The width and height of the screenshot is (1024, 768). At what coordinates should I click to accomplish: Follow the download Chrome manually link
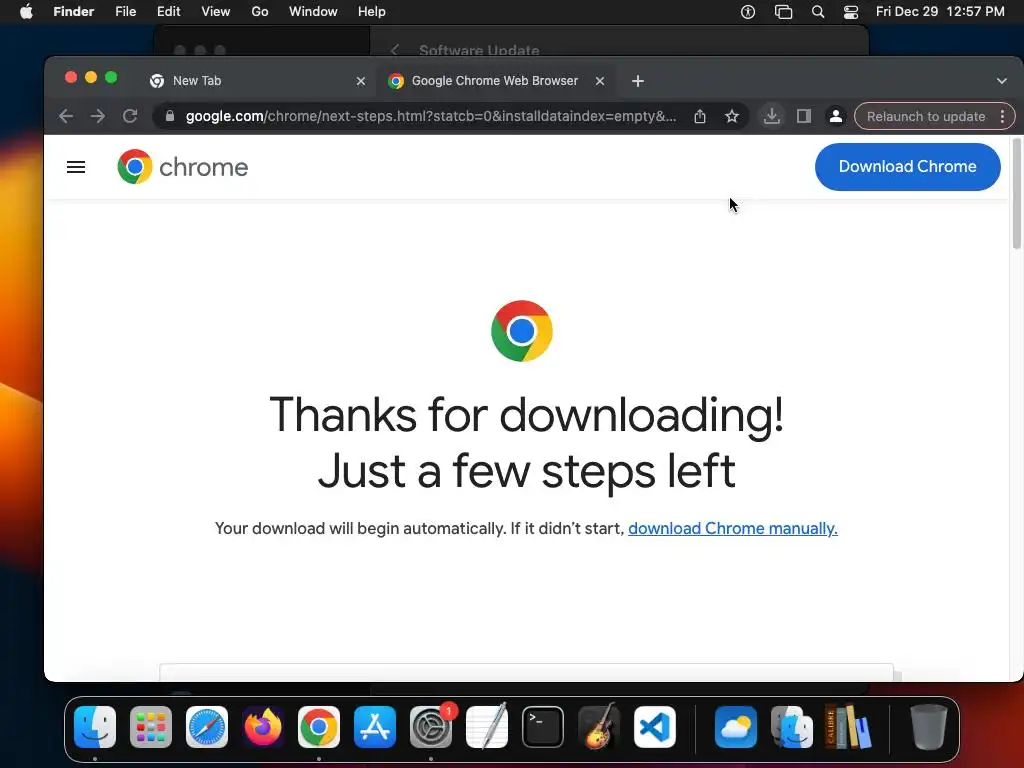click(733, 528)
